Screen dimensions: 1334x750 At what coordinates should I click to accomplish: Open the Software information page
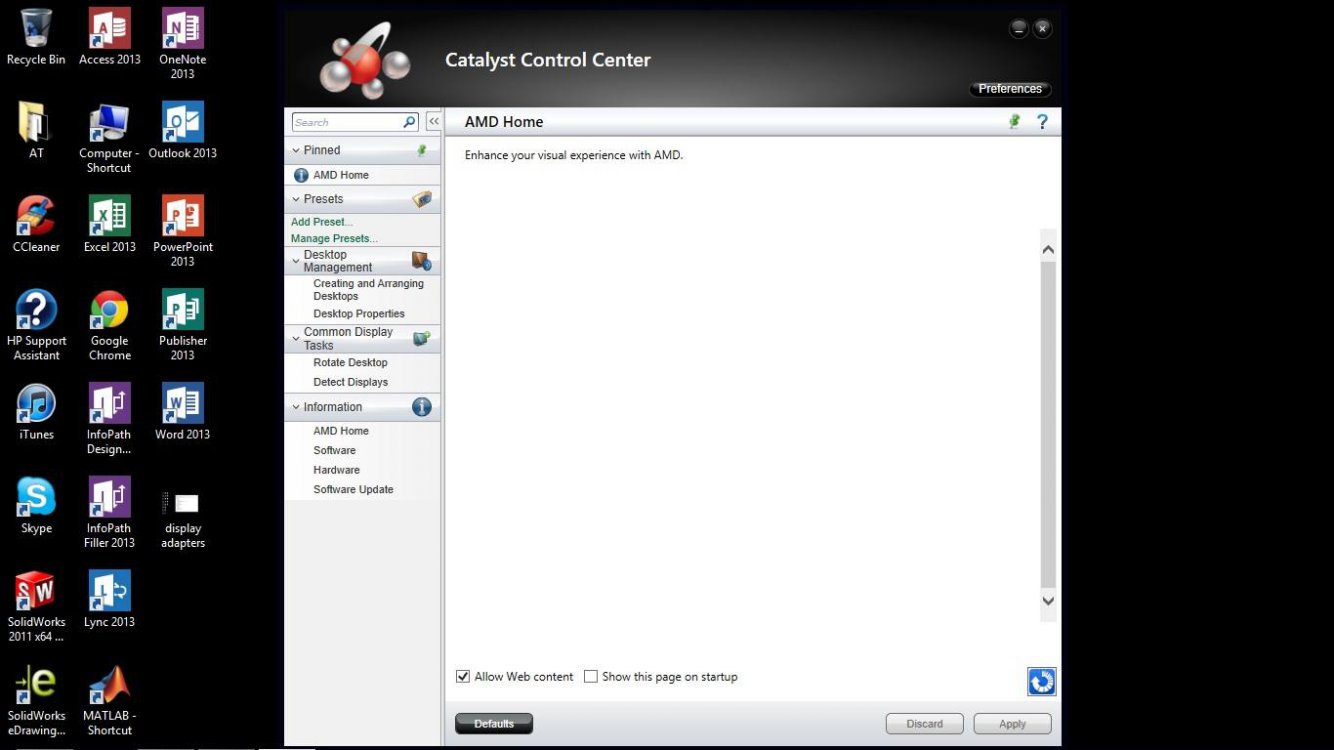pos(334,451)
